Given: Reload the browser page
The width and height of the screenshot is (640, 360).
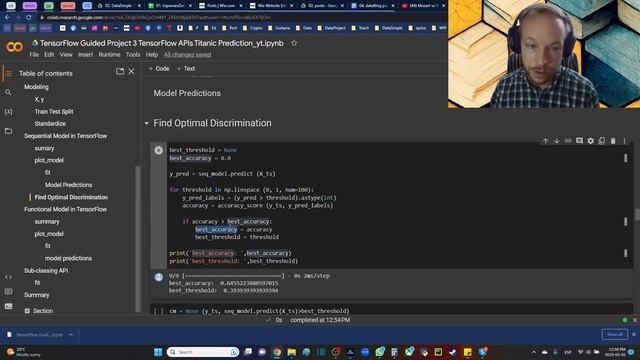Looking at the screenshot, I should point(29,18).
